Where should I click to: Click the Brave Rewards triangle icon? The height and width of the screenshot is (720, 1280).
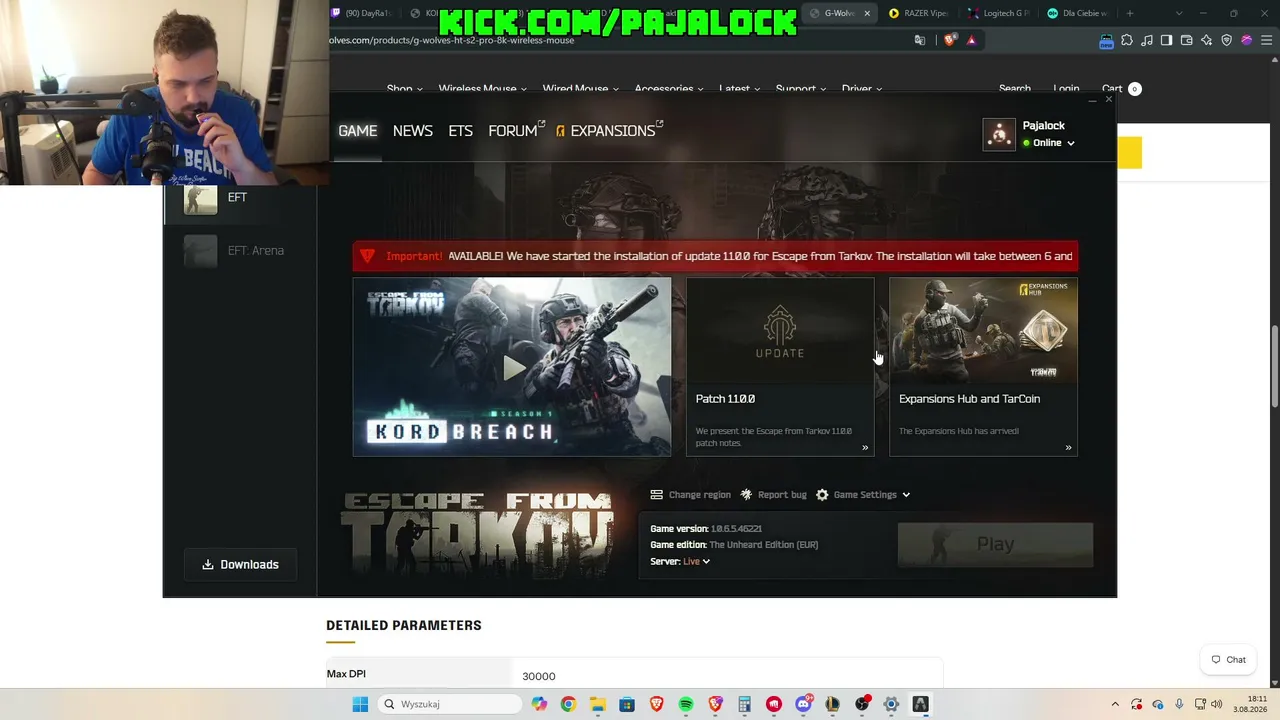point(971,40)
